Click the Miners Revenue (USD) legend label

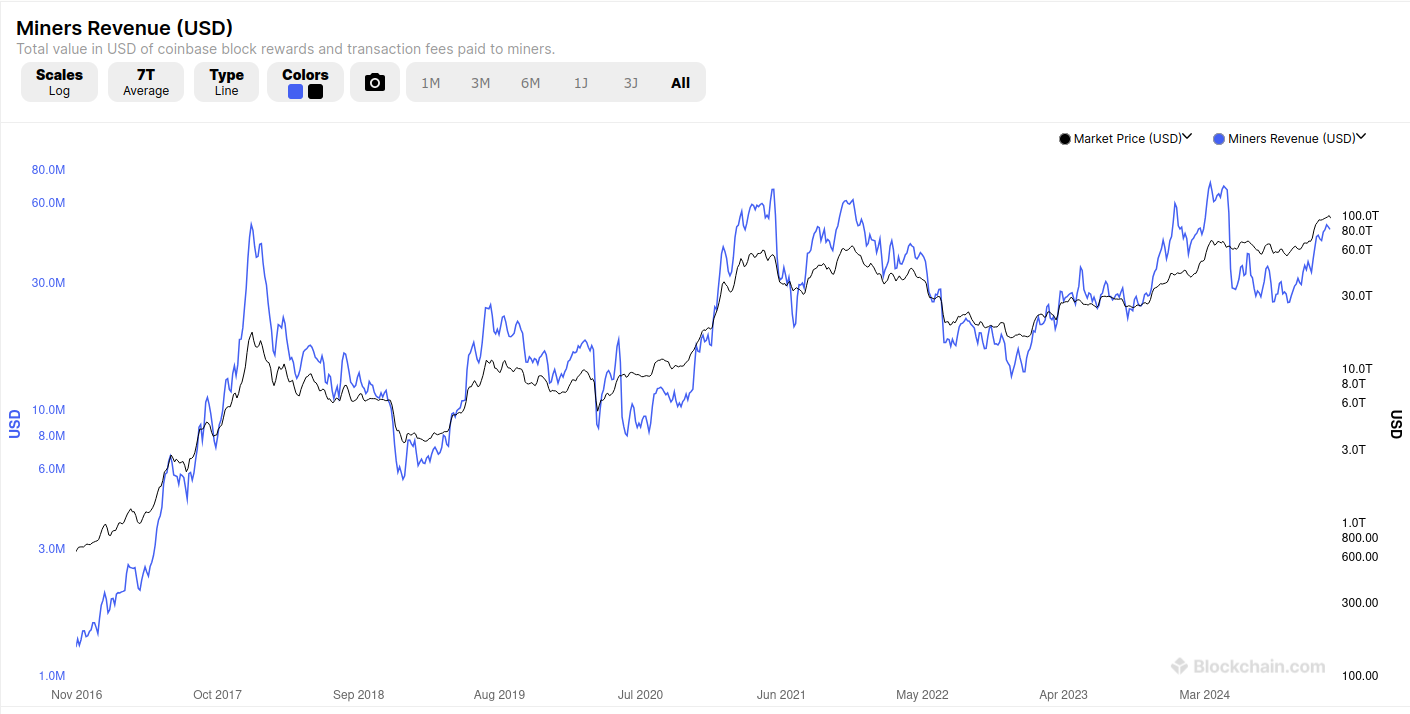[x=1292, y=139]
